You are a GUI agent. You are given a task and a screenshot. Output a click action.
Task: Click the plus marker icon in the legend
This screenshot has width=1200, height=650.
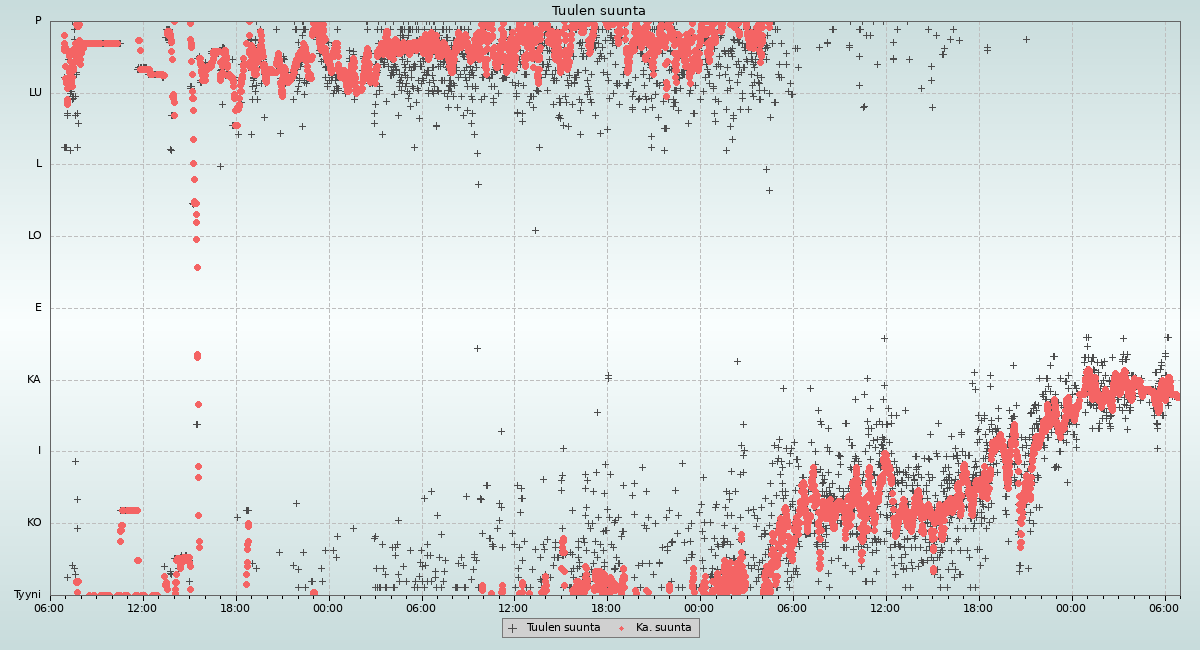[x=513, y=628]
